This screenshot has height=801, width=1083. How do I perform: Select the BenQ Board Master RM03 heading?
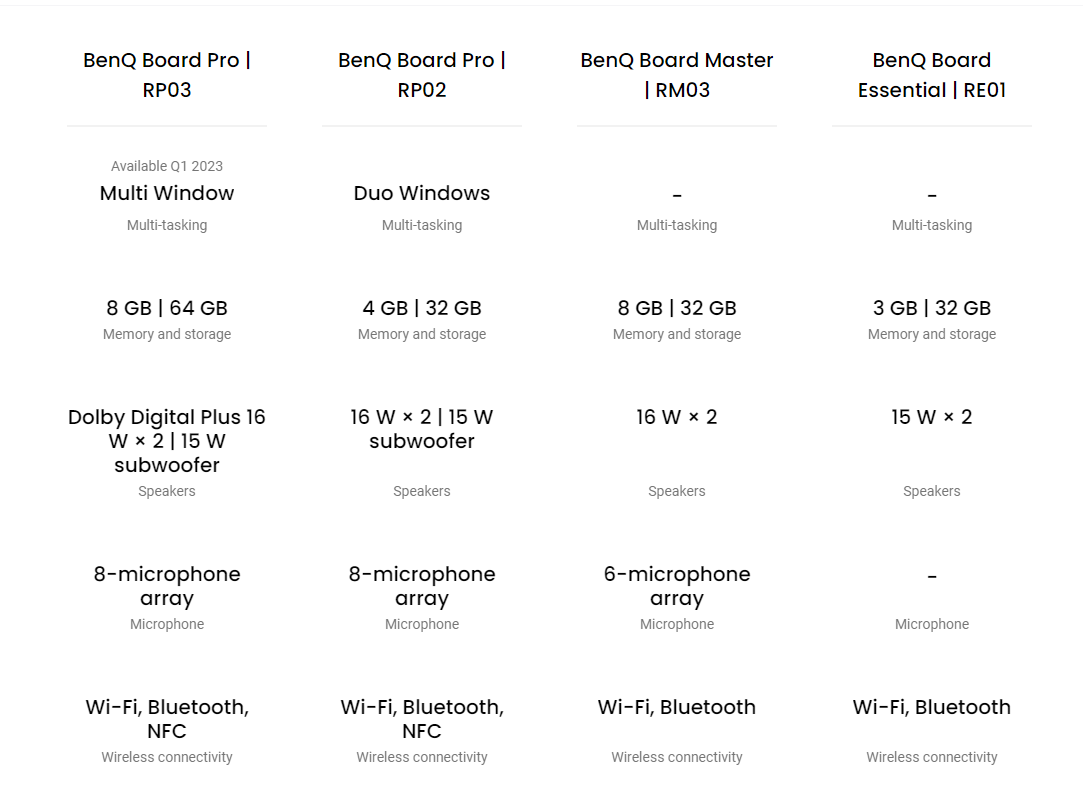coord(677,75)
